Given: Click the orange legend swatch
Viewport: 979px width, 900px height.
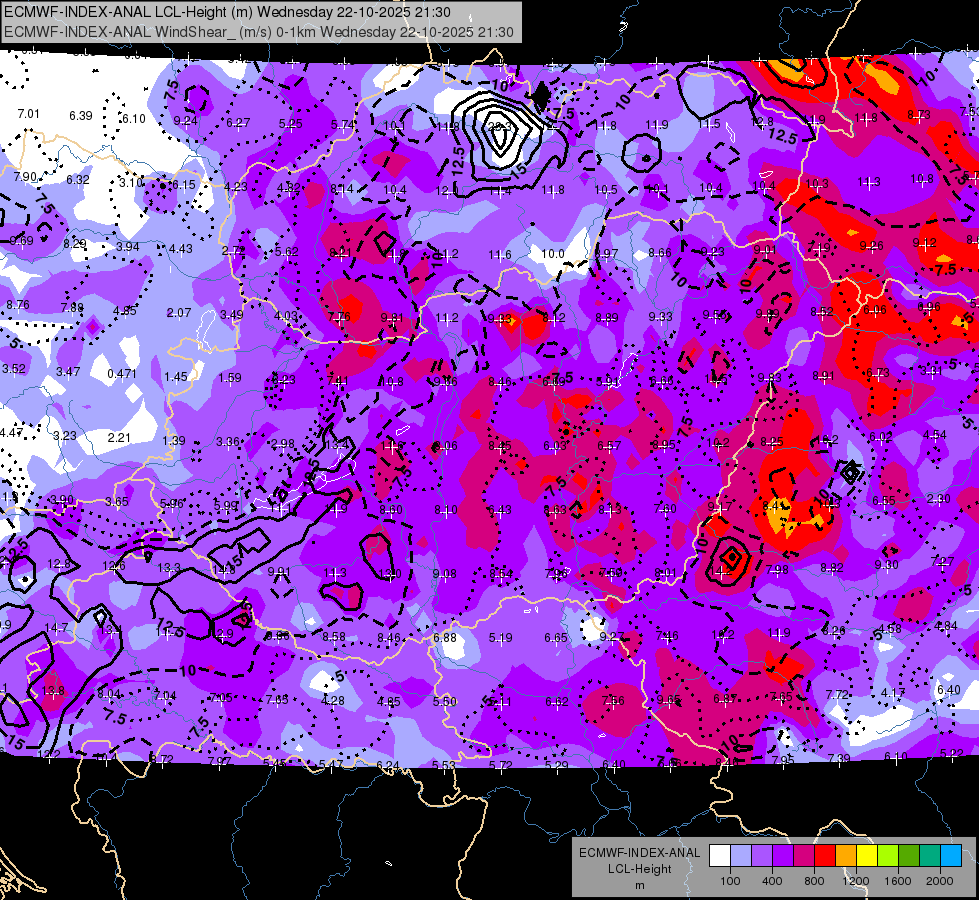Looking at the screenshot, I should (846, 855).
